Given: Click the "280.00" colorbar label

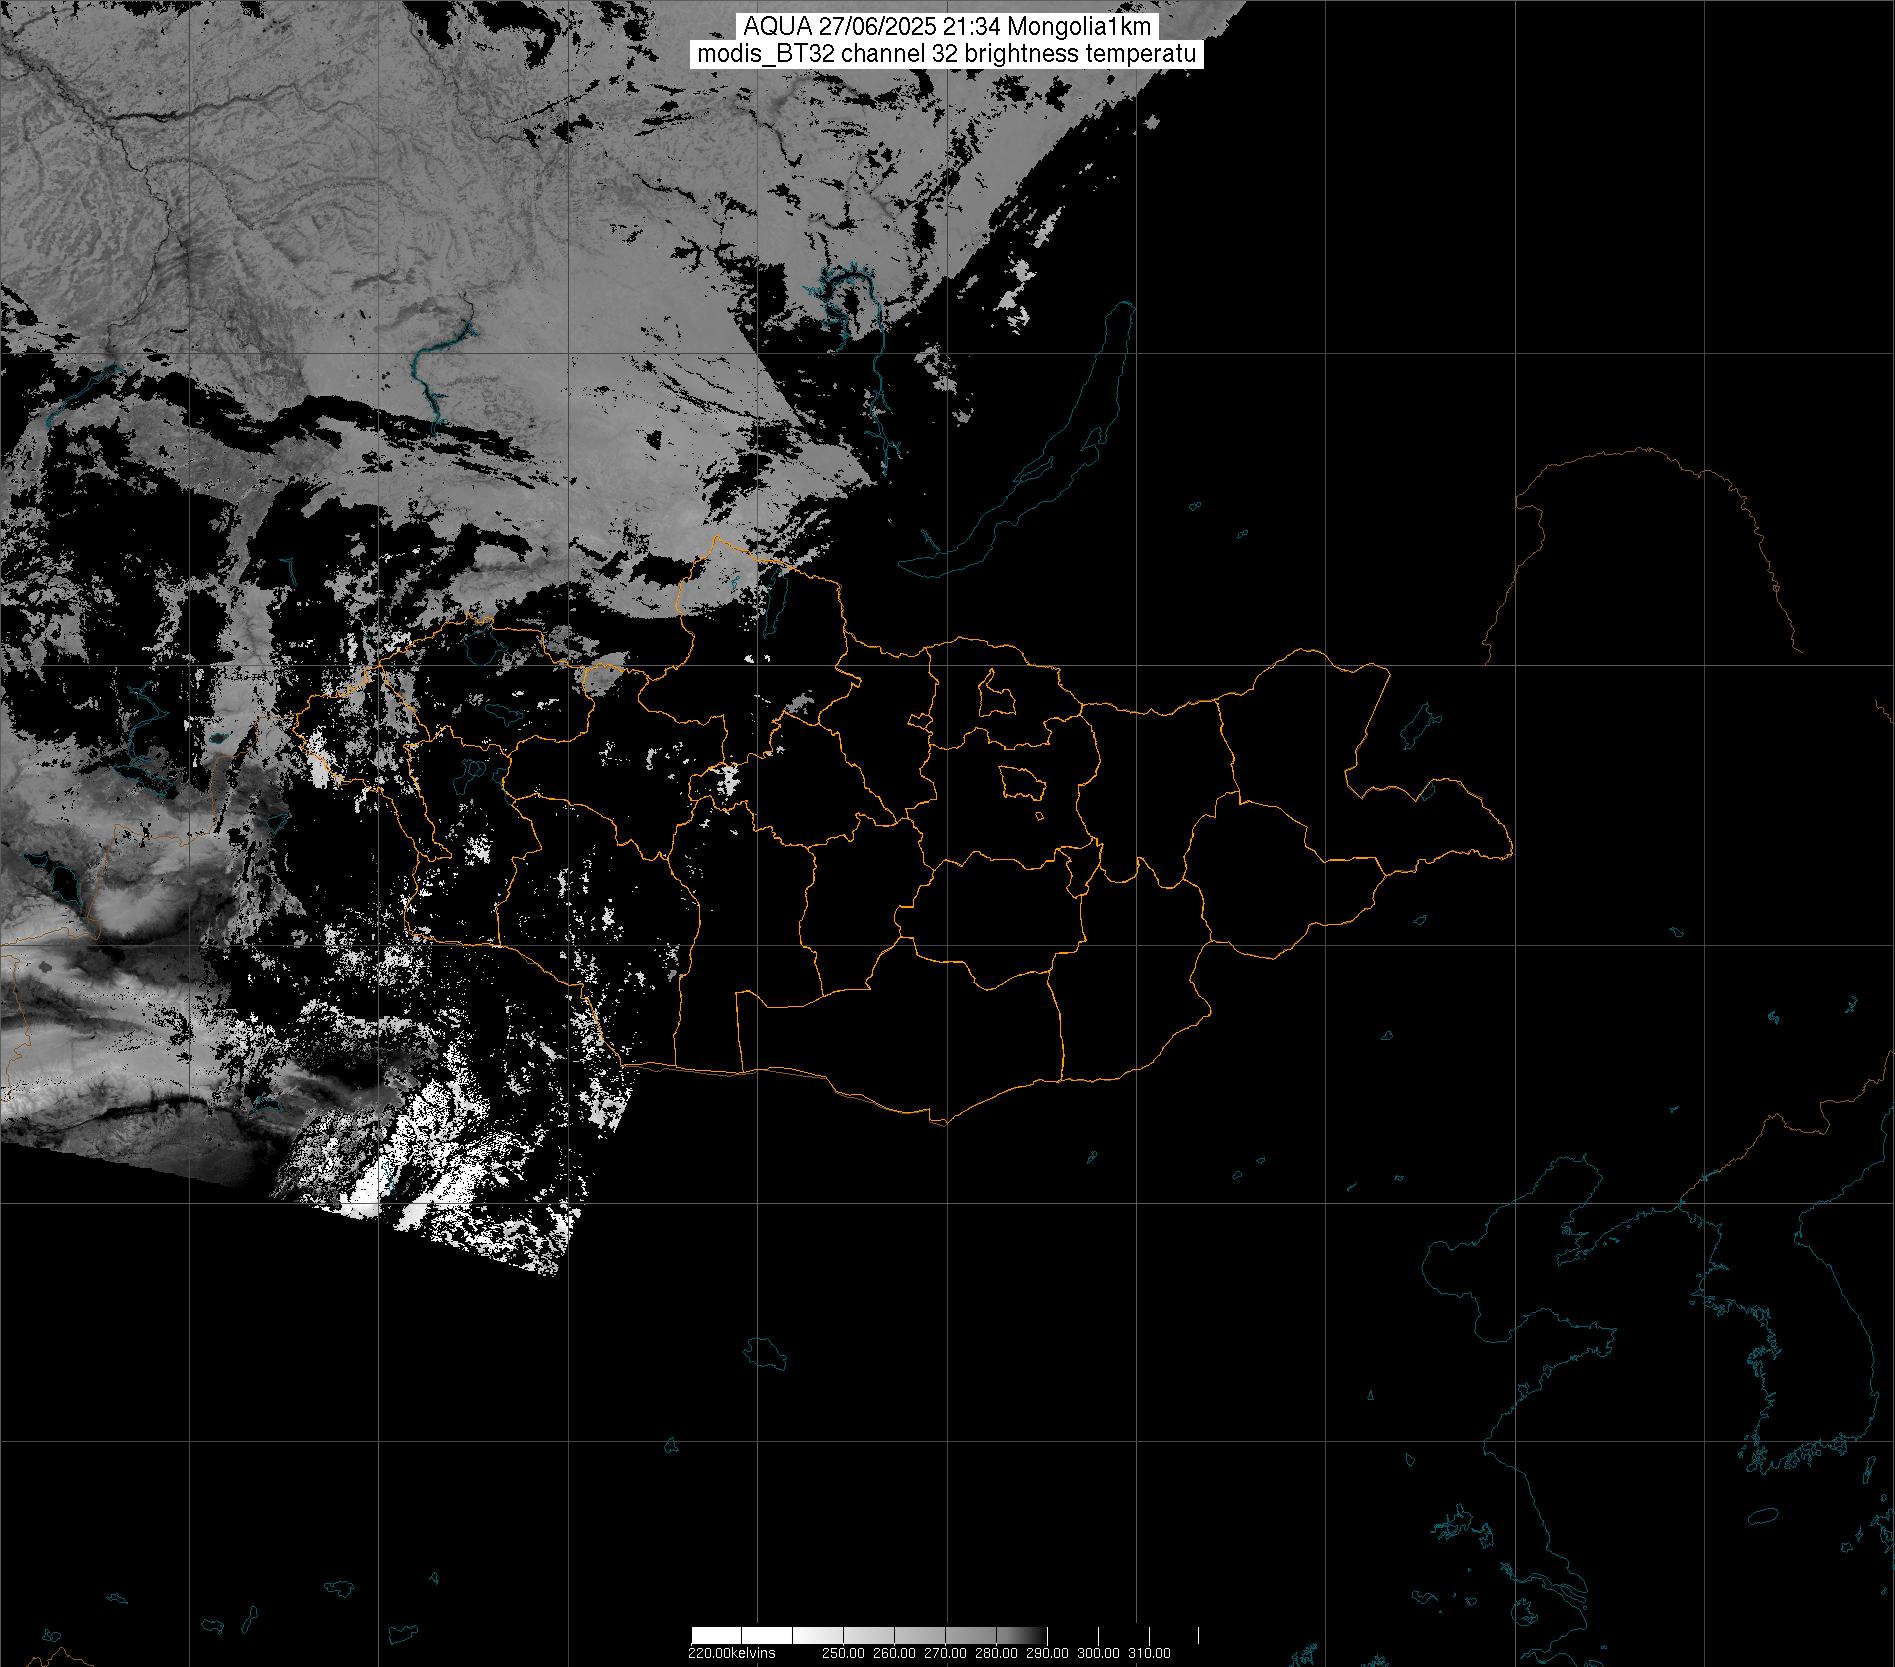Looking at the screenshot, I should [995, 1653].
